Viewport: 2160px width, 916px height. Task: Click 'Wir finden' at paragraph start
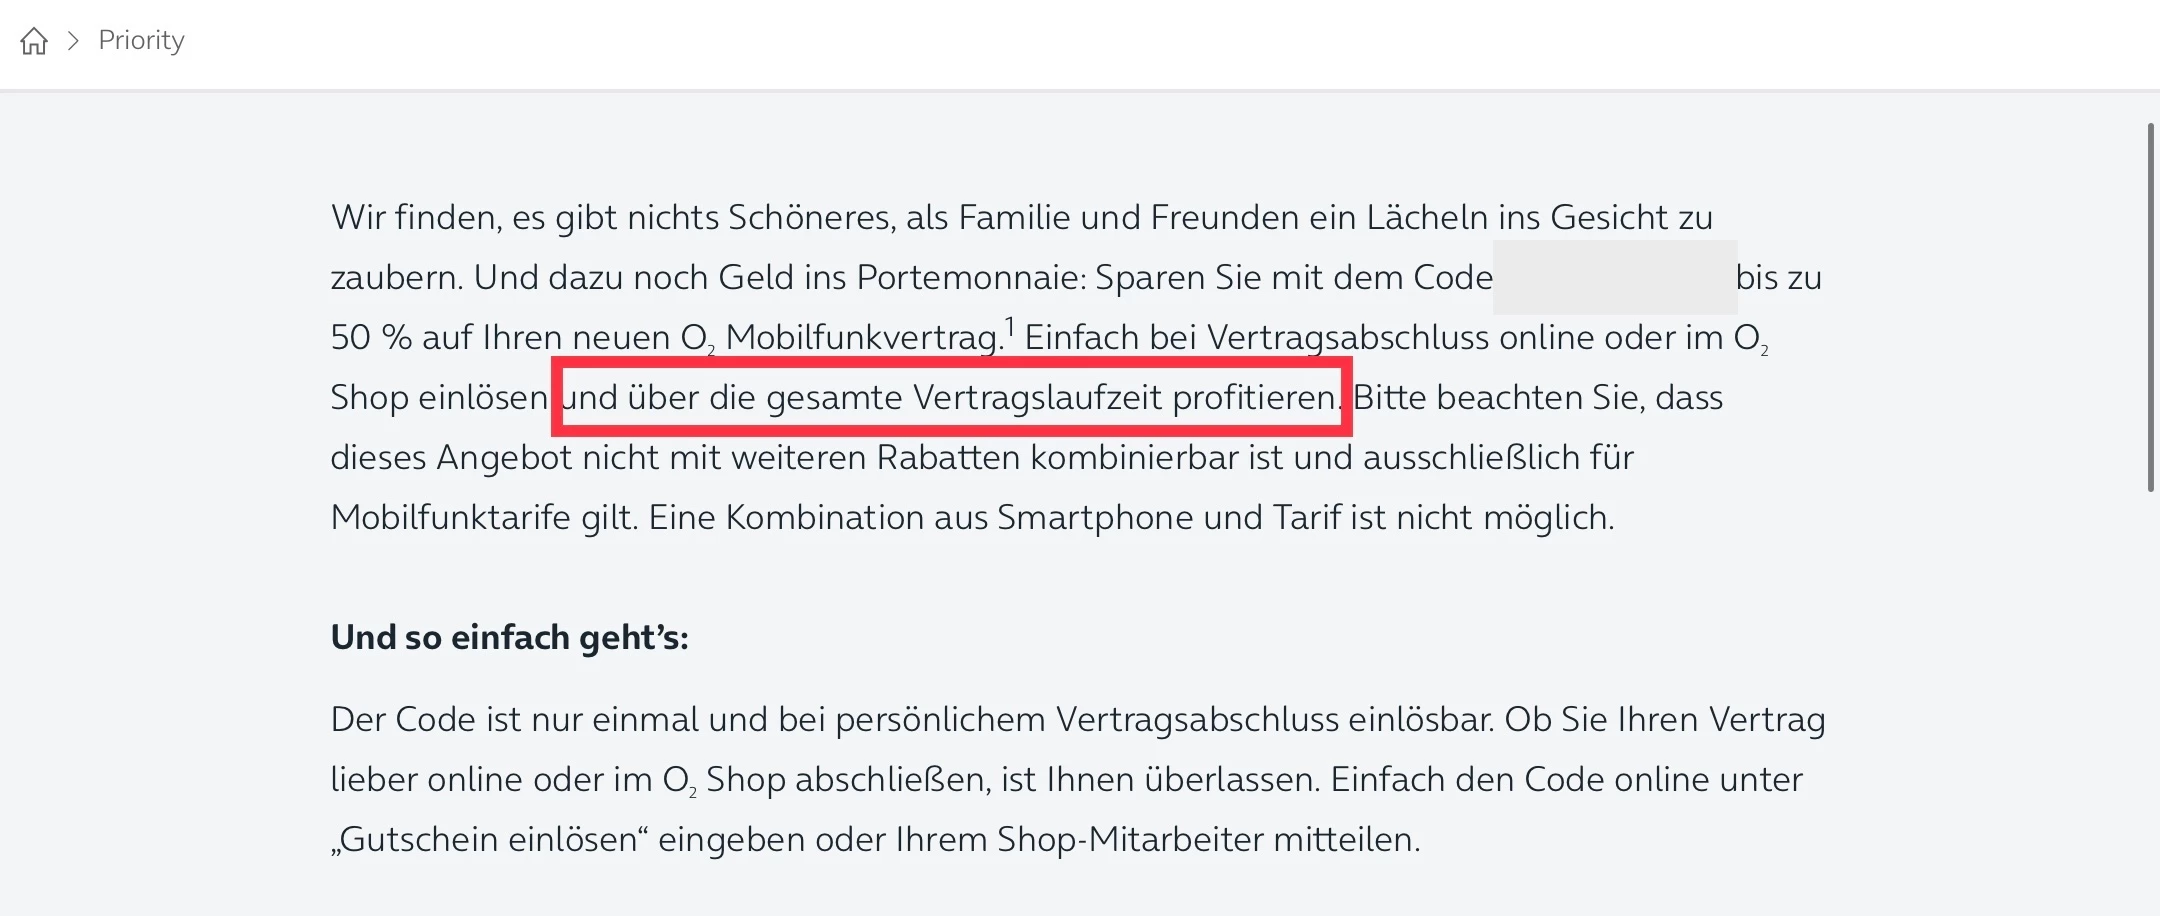click(x=416, y=217)
